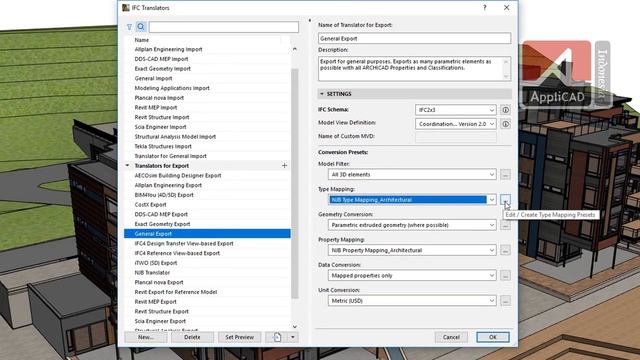The image size is (640, 360).
Task: Open Model View Definition info button
Action: coord(505,124)
